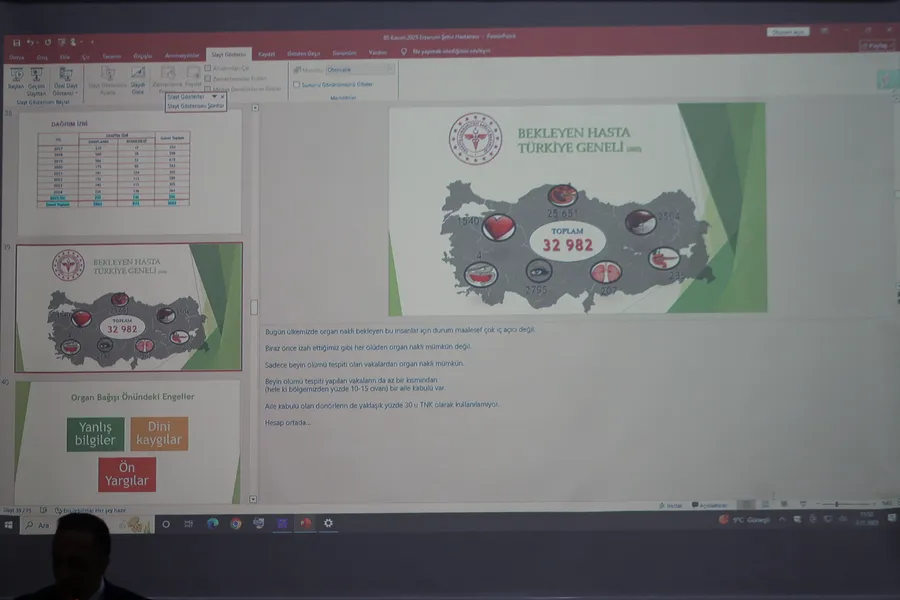Toggle the Sunucu Görünümünü Göster checkbox

[x=297, y=85]
